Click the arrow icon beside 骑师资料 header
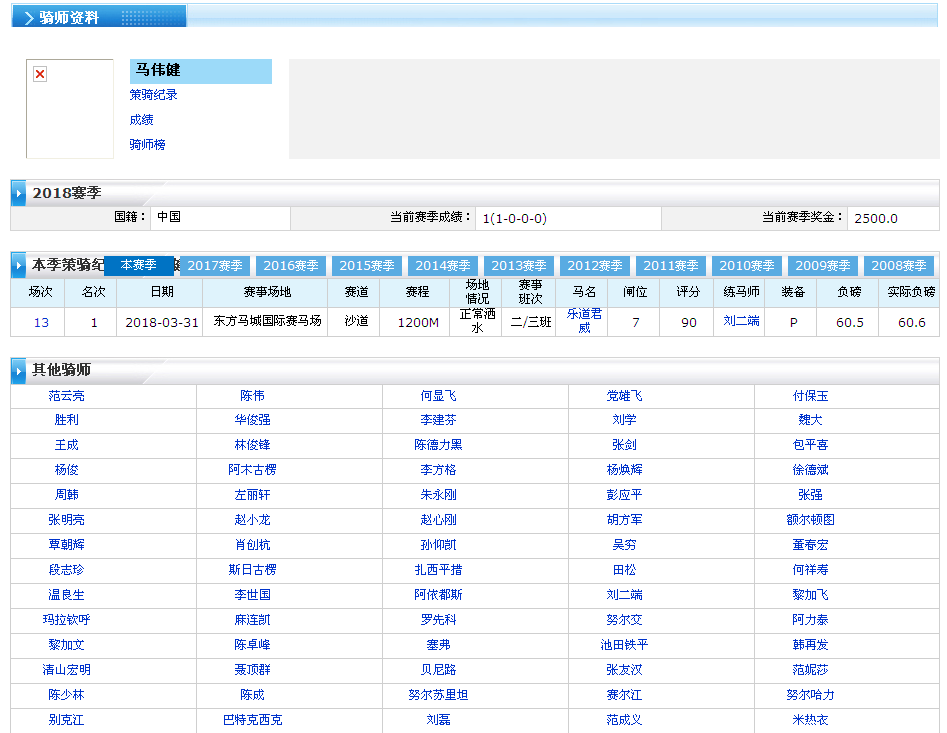Screen dimensions: 947x733 (x=29, y=18)
